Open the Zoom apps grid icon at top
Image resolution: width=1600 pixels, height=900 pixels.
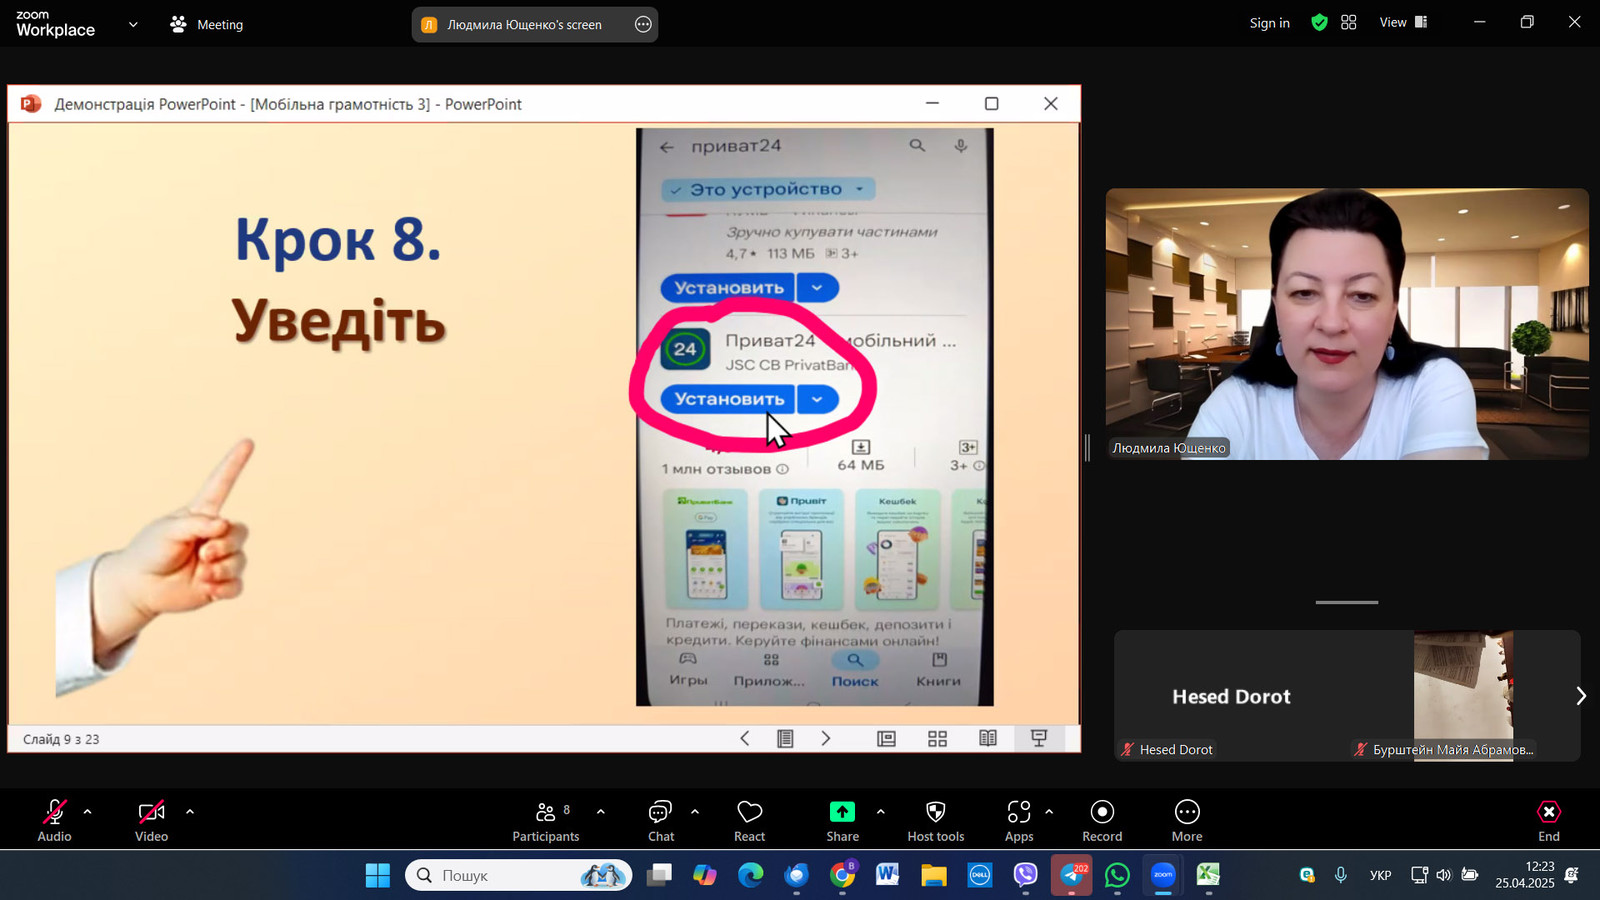point(1348,22)
